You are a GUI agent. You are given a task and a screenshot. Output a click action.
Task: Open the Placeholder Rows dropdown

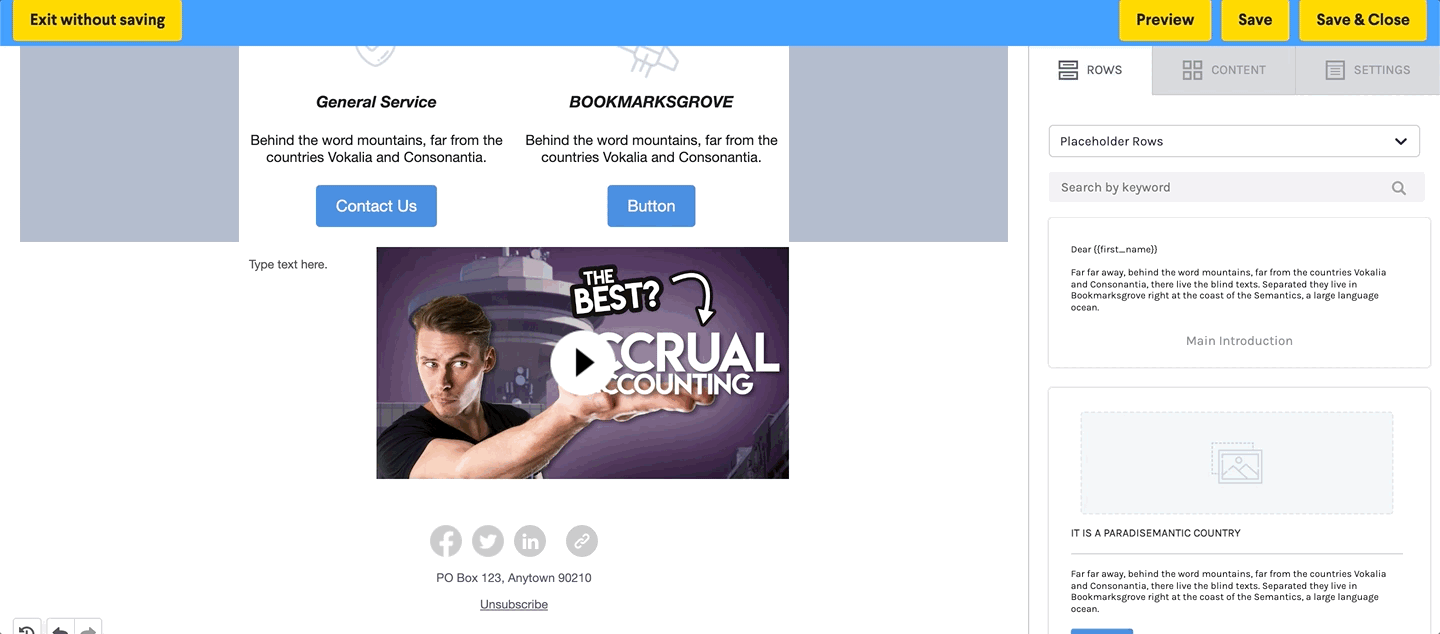pyautogui.click(x=1234, y=141)
